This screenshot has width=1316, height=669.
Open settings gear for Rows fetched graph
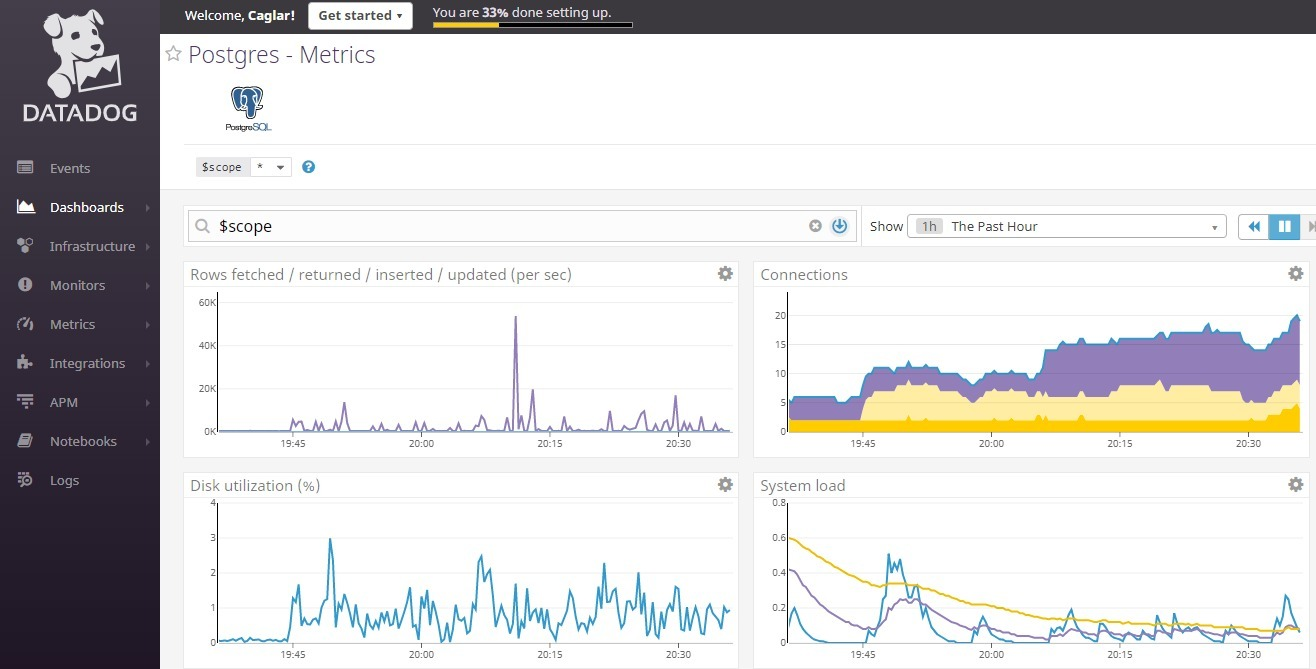click(725, 274)
